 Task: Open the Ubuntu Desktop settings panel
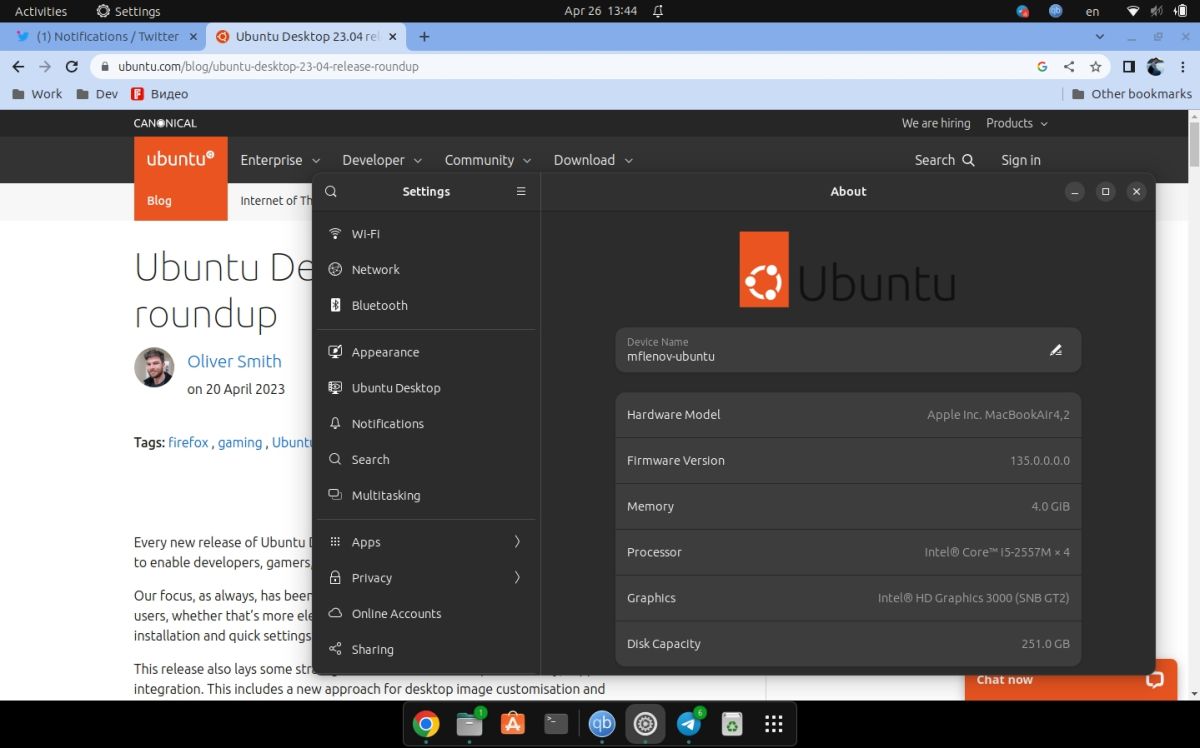coord(426,388)
